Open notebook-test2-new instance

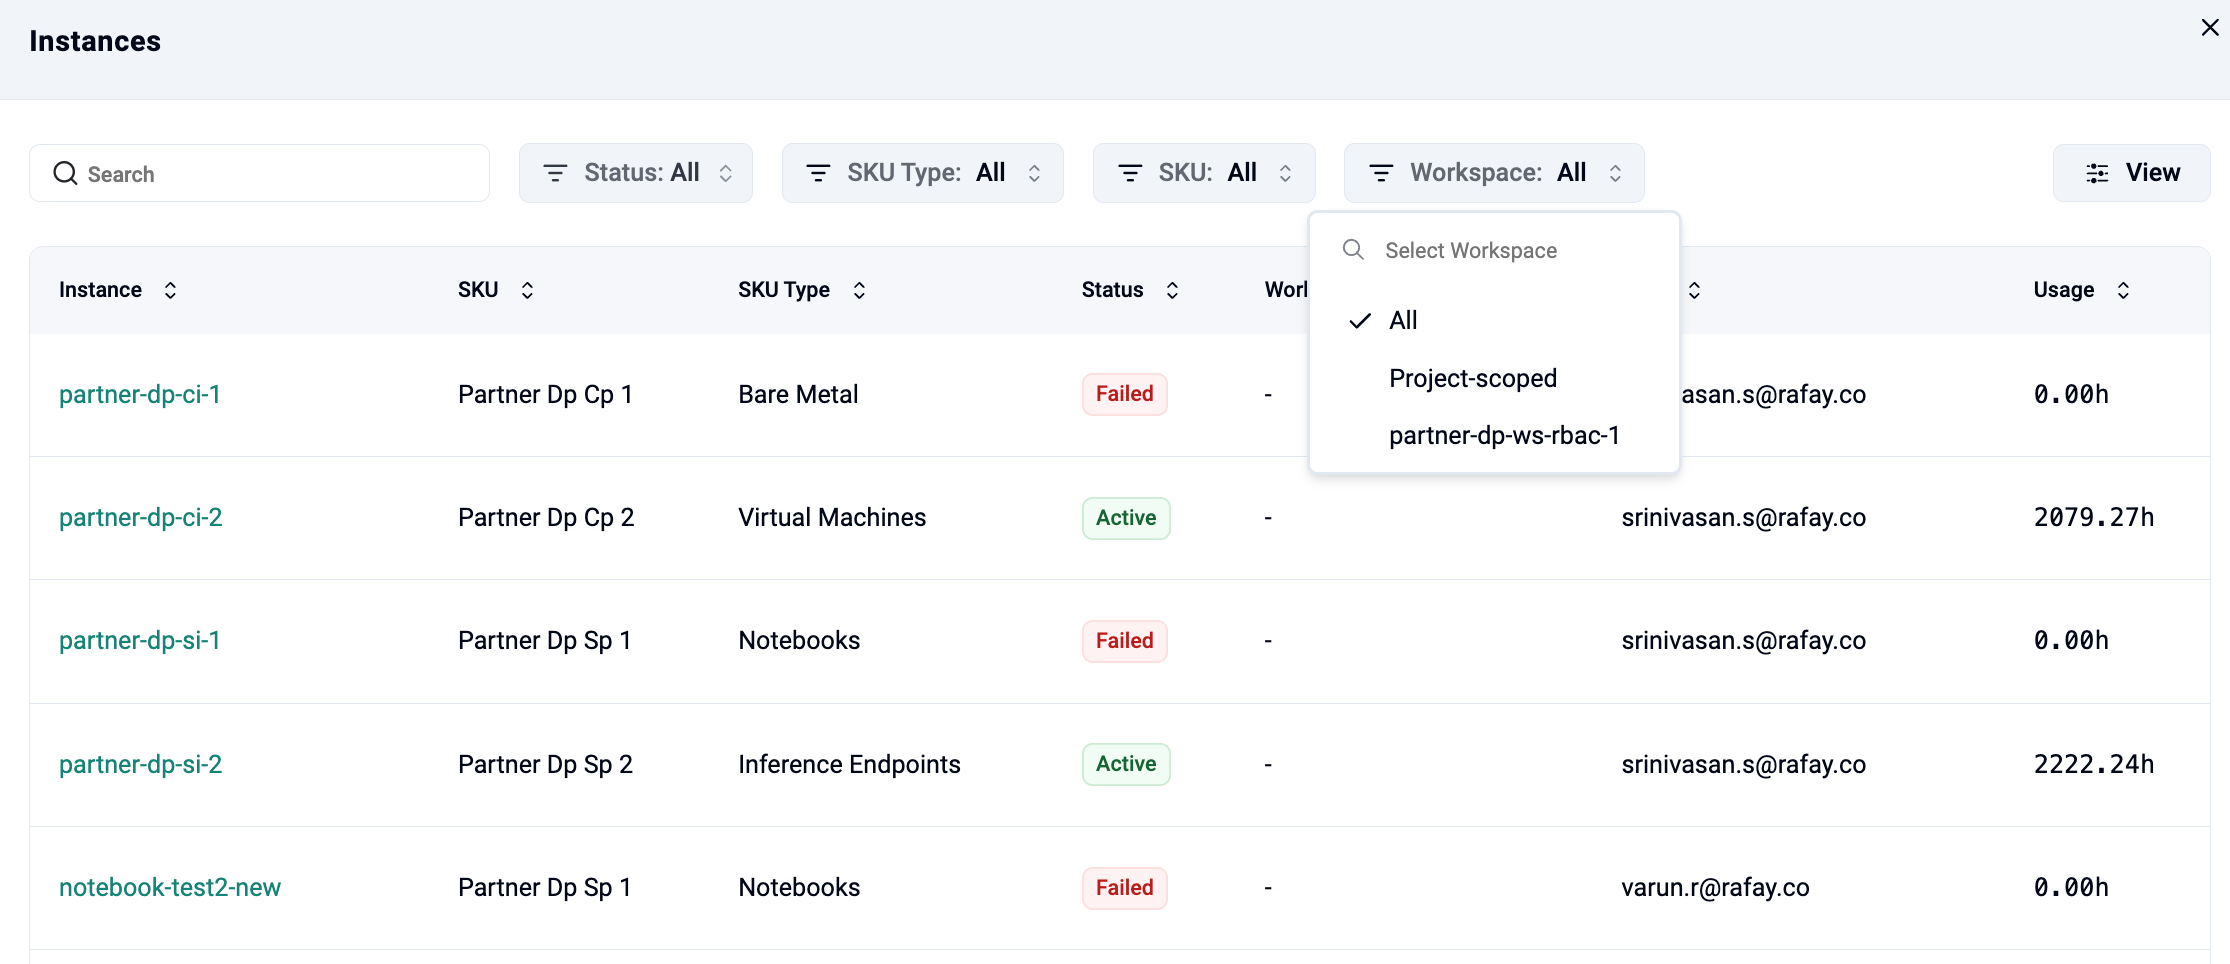170,888
